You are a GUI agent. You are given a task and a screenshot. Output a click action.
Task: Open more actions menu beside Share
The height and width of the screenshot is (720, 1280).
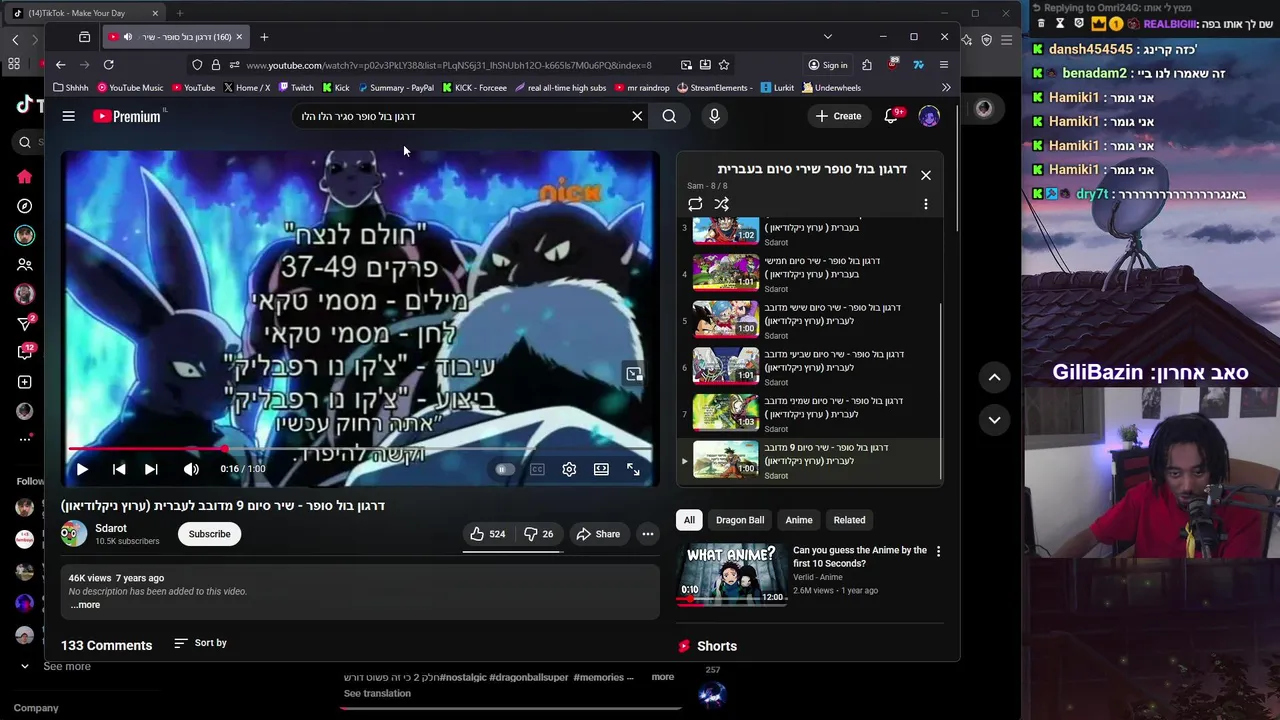648,534
